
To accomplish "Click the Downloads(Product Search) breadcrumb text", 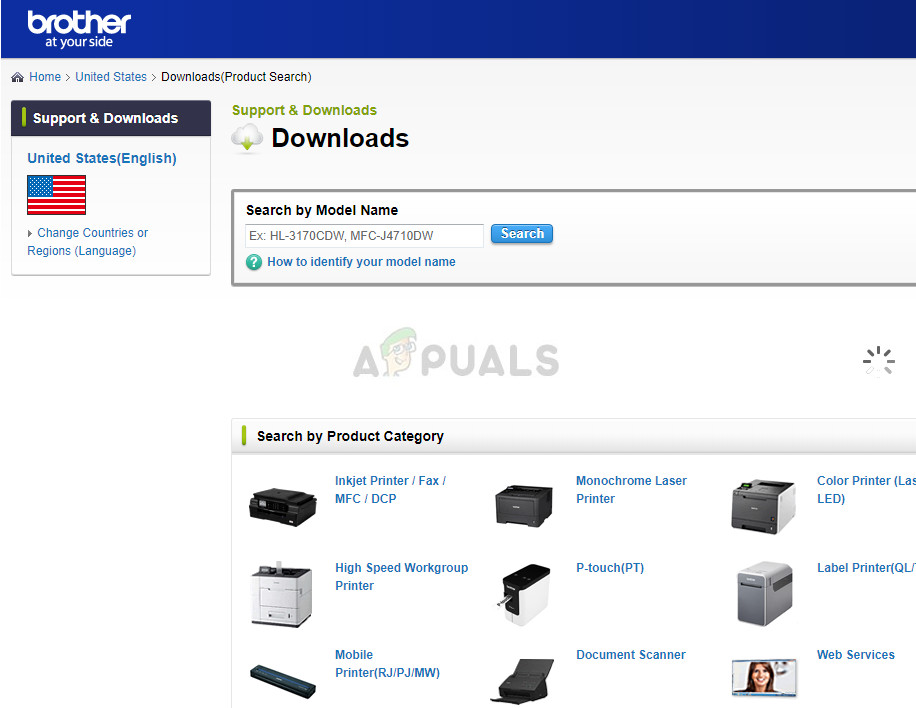I will coord(236,77).
